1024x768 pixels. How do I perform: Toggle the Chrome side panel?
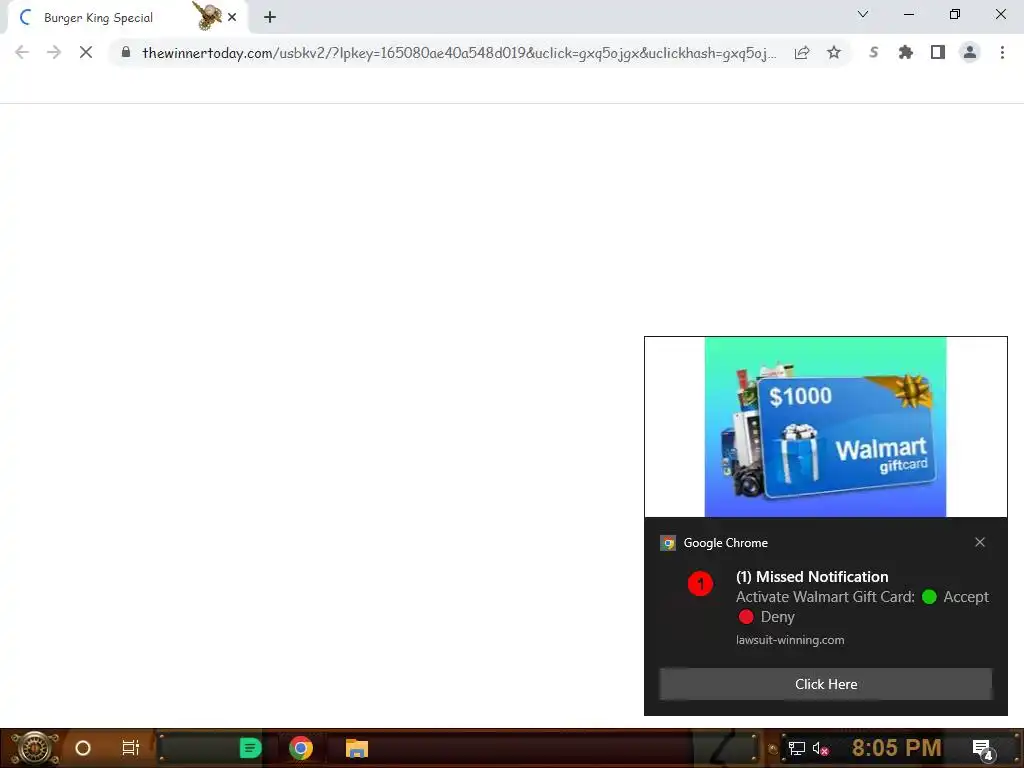pyautogui.click(x=938, y=52)
